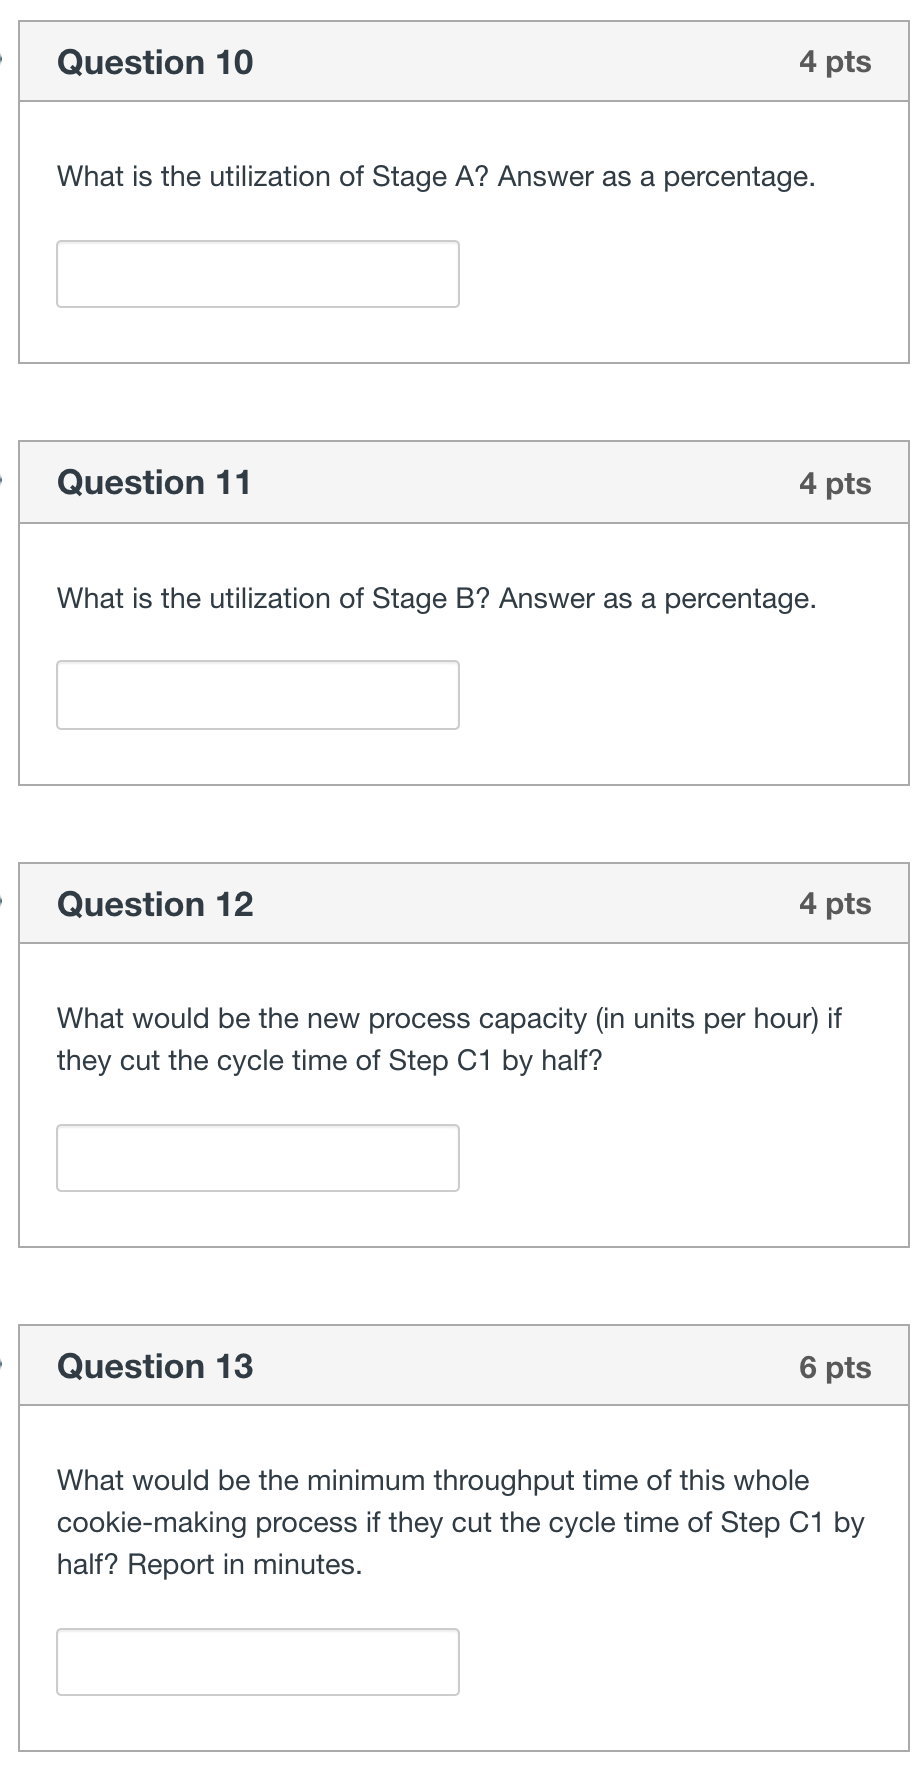The height and width of the screenshot is (1774, 916).
Task: Click the Stage B utilization answer field
Action: [258, 695]
